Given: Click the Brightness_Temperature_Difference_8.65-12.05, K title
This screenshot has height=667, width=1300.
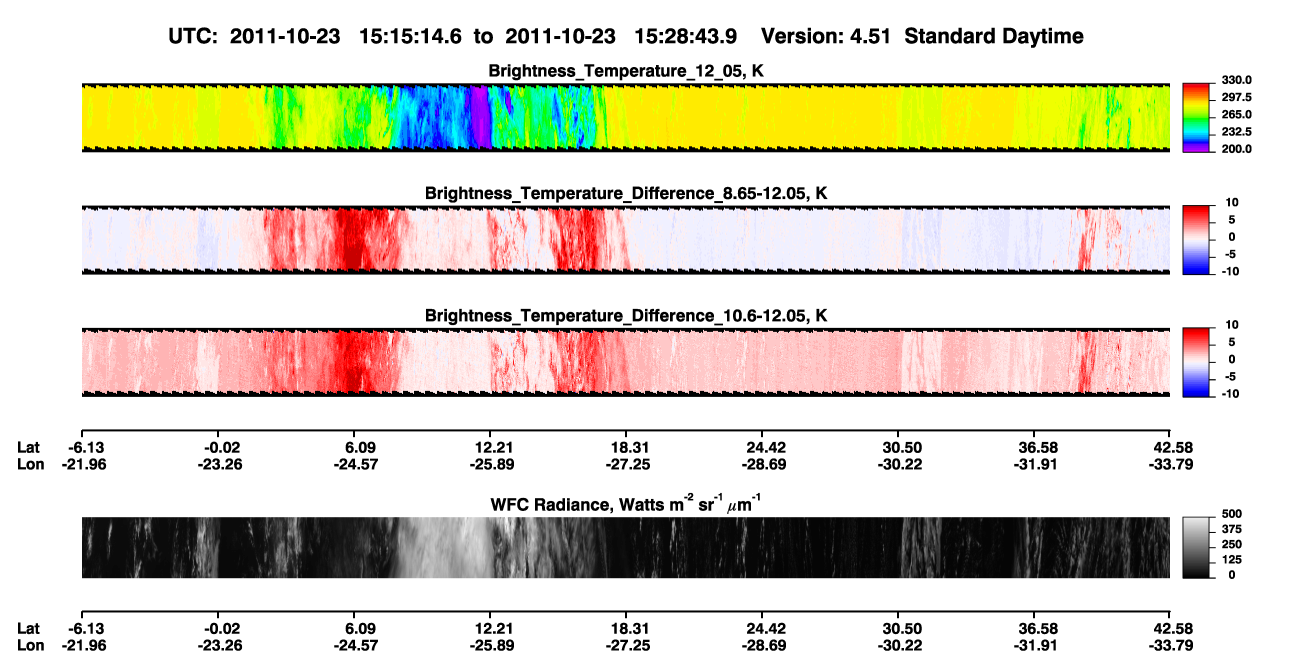Looking at the screenshot, I should coord(627,192).
